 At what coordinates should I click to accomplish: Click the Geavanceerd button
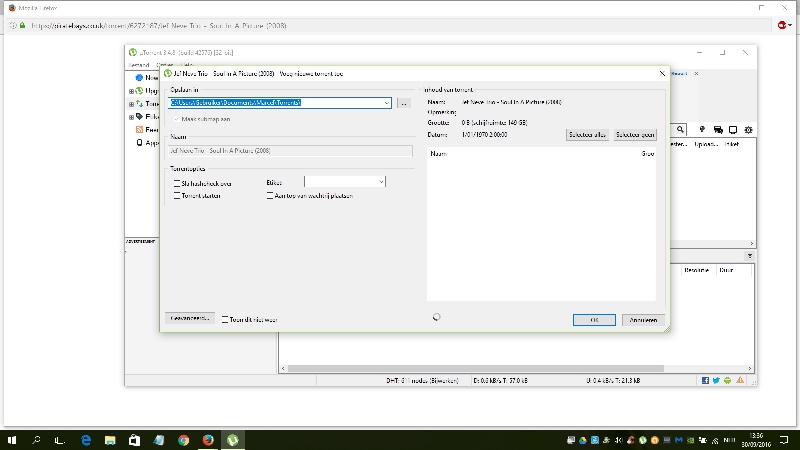[x=190, y=318]
